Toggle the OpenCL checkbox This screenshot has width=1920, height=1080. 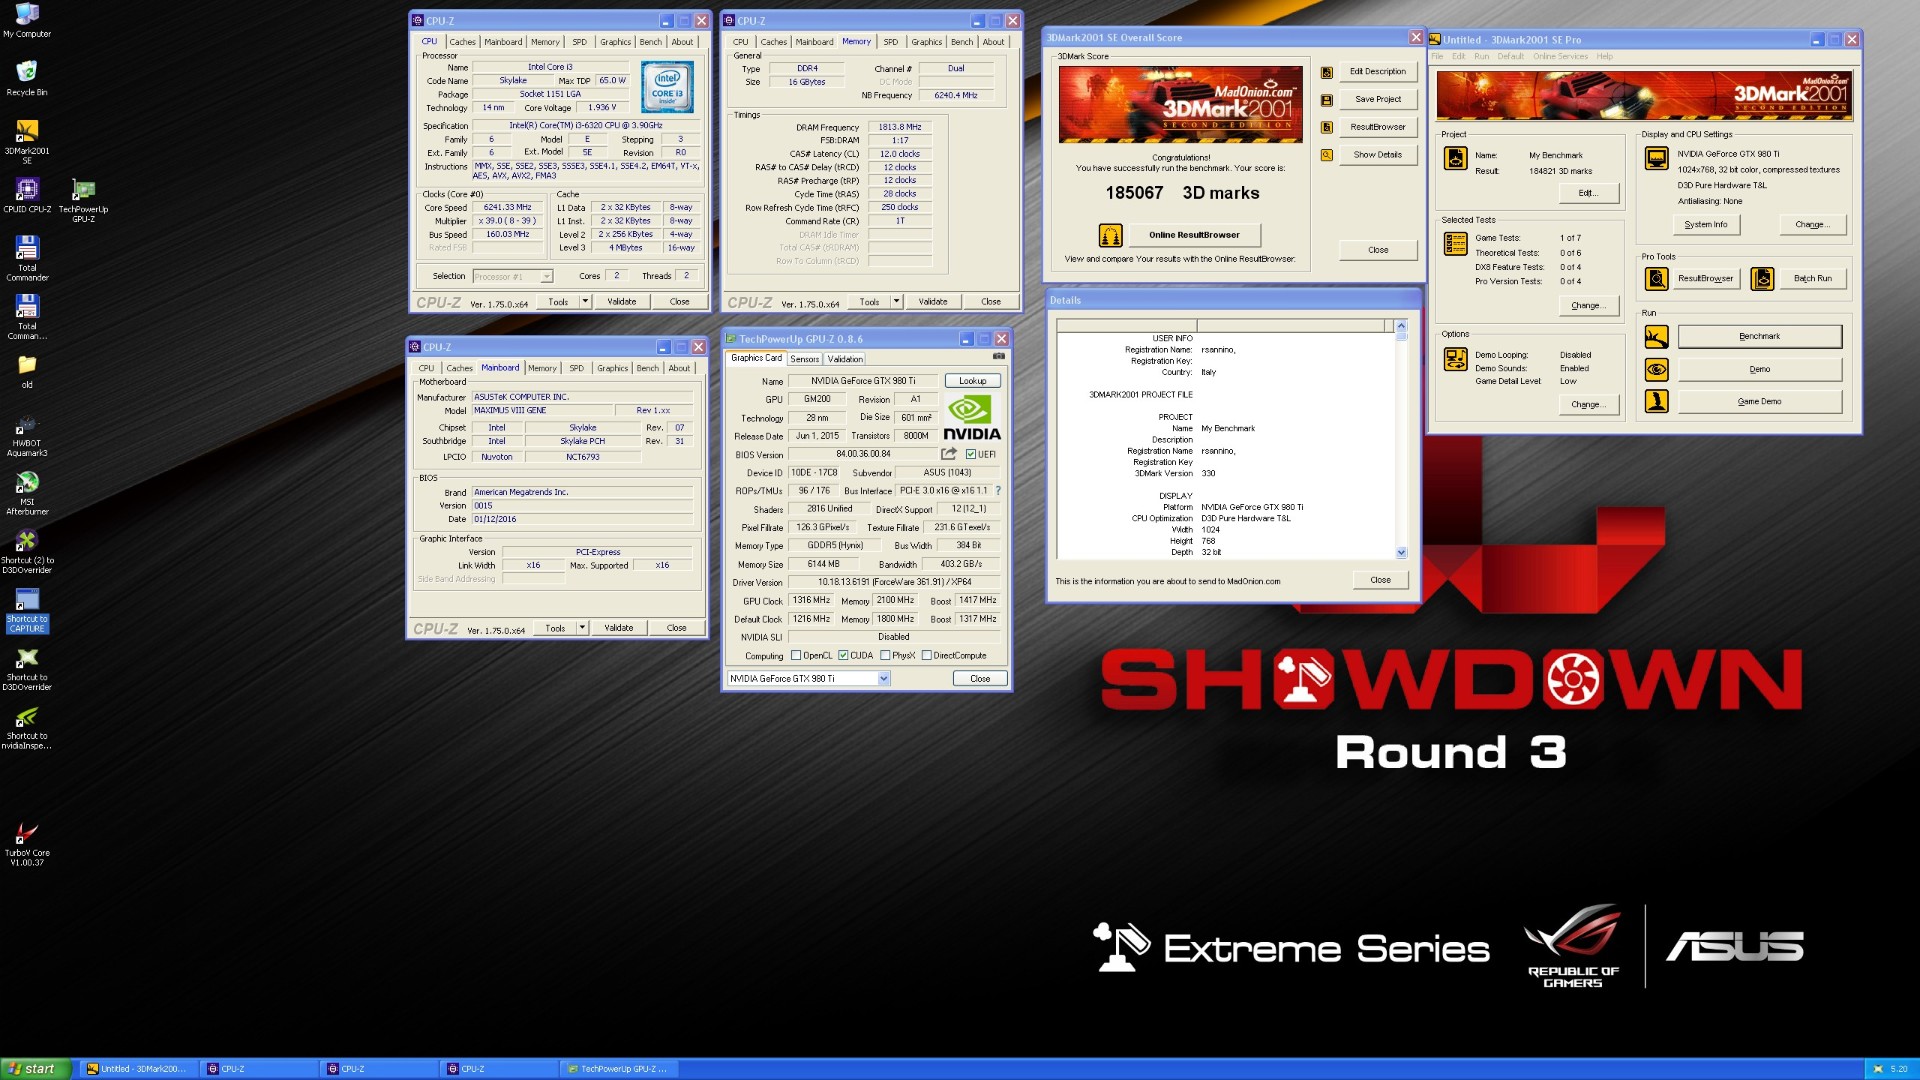[796, 656]
